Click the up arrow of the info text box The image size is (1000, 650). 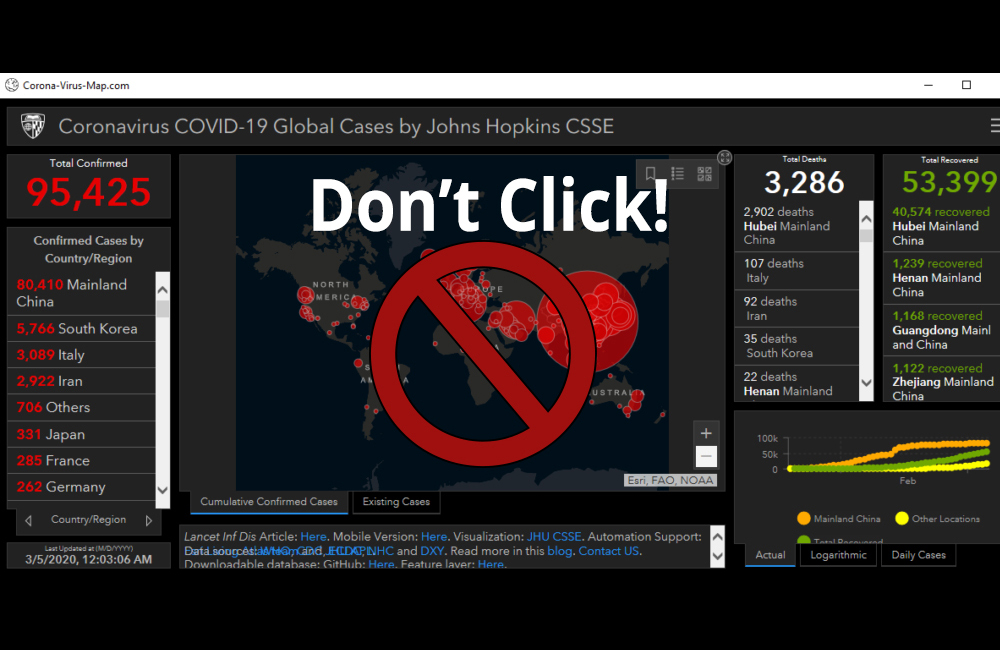(717, 537)
